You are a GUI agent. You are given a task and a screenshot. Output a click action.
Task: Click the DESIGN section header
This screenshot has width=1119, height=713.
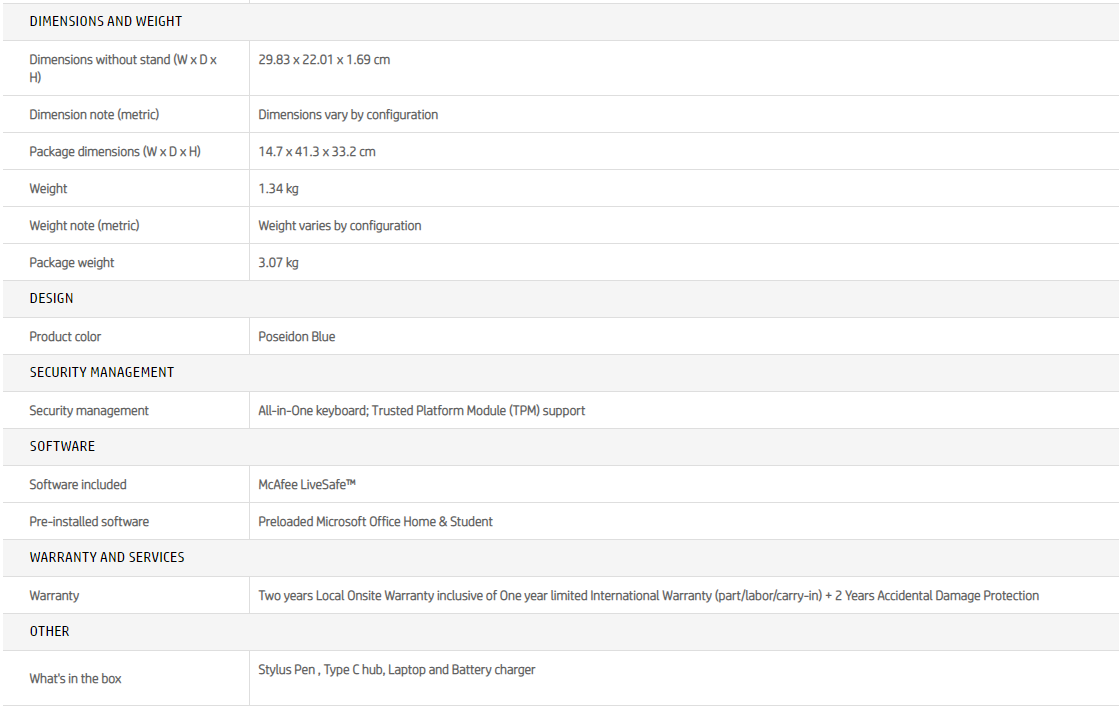[51, 299]
